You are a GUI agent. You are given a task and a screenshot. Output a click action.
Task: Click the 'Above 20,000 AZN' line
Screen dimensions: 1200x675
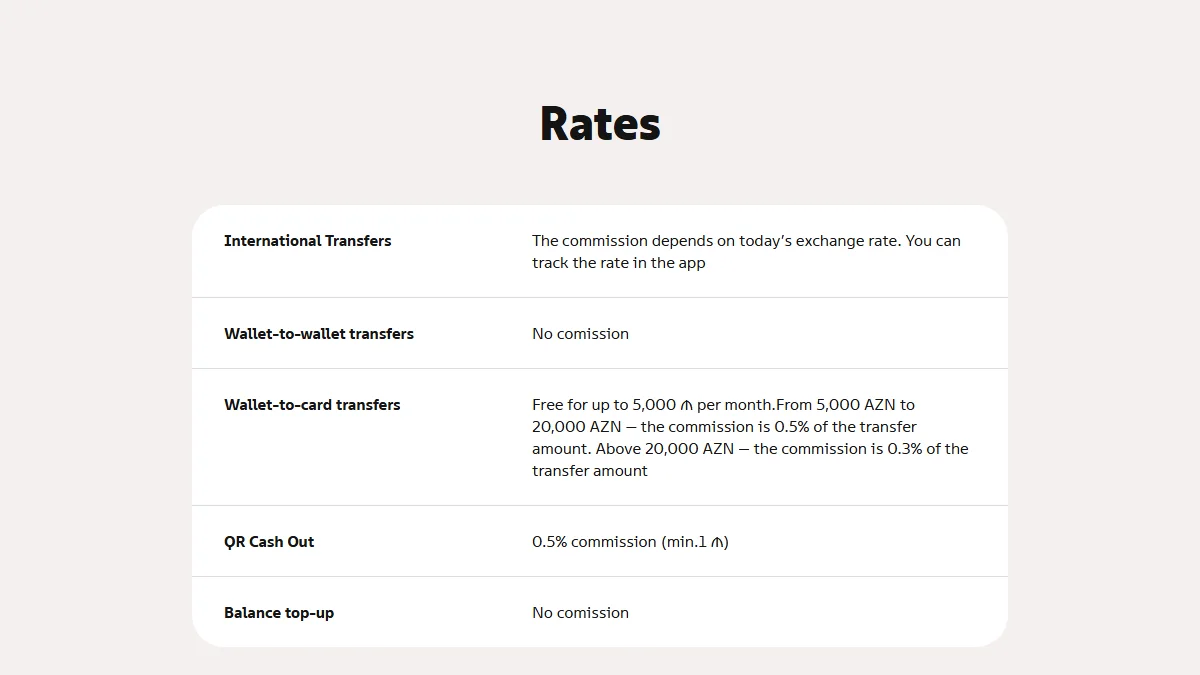[x=750, y=449]
